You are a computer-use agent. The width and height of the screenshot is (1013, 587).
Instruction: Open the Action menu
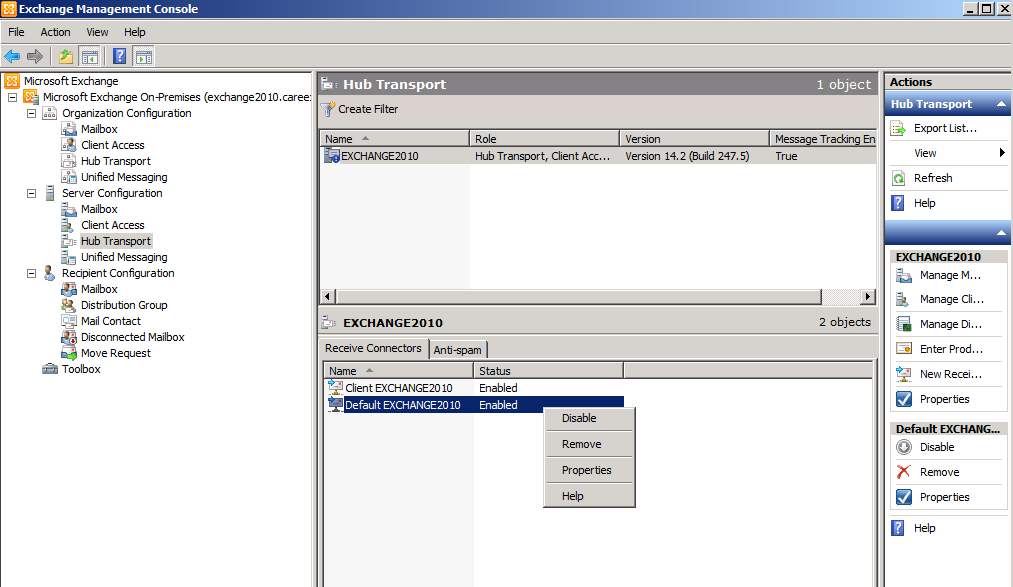(x=56, y=32)
